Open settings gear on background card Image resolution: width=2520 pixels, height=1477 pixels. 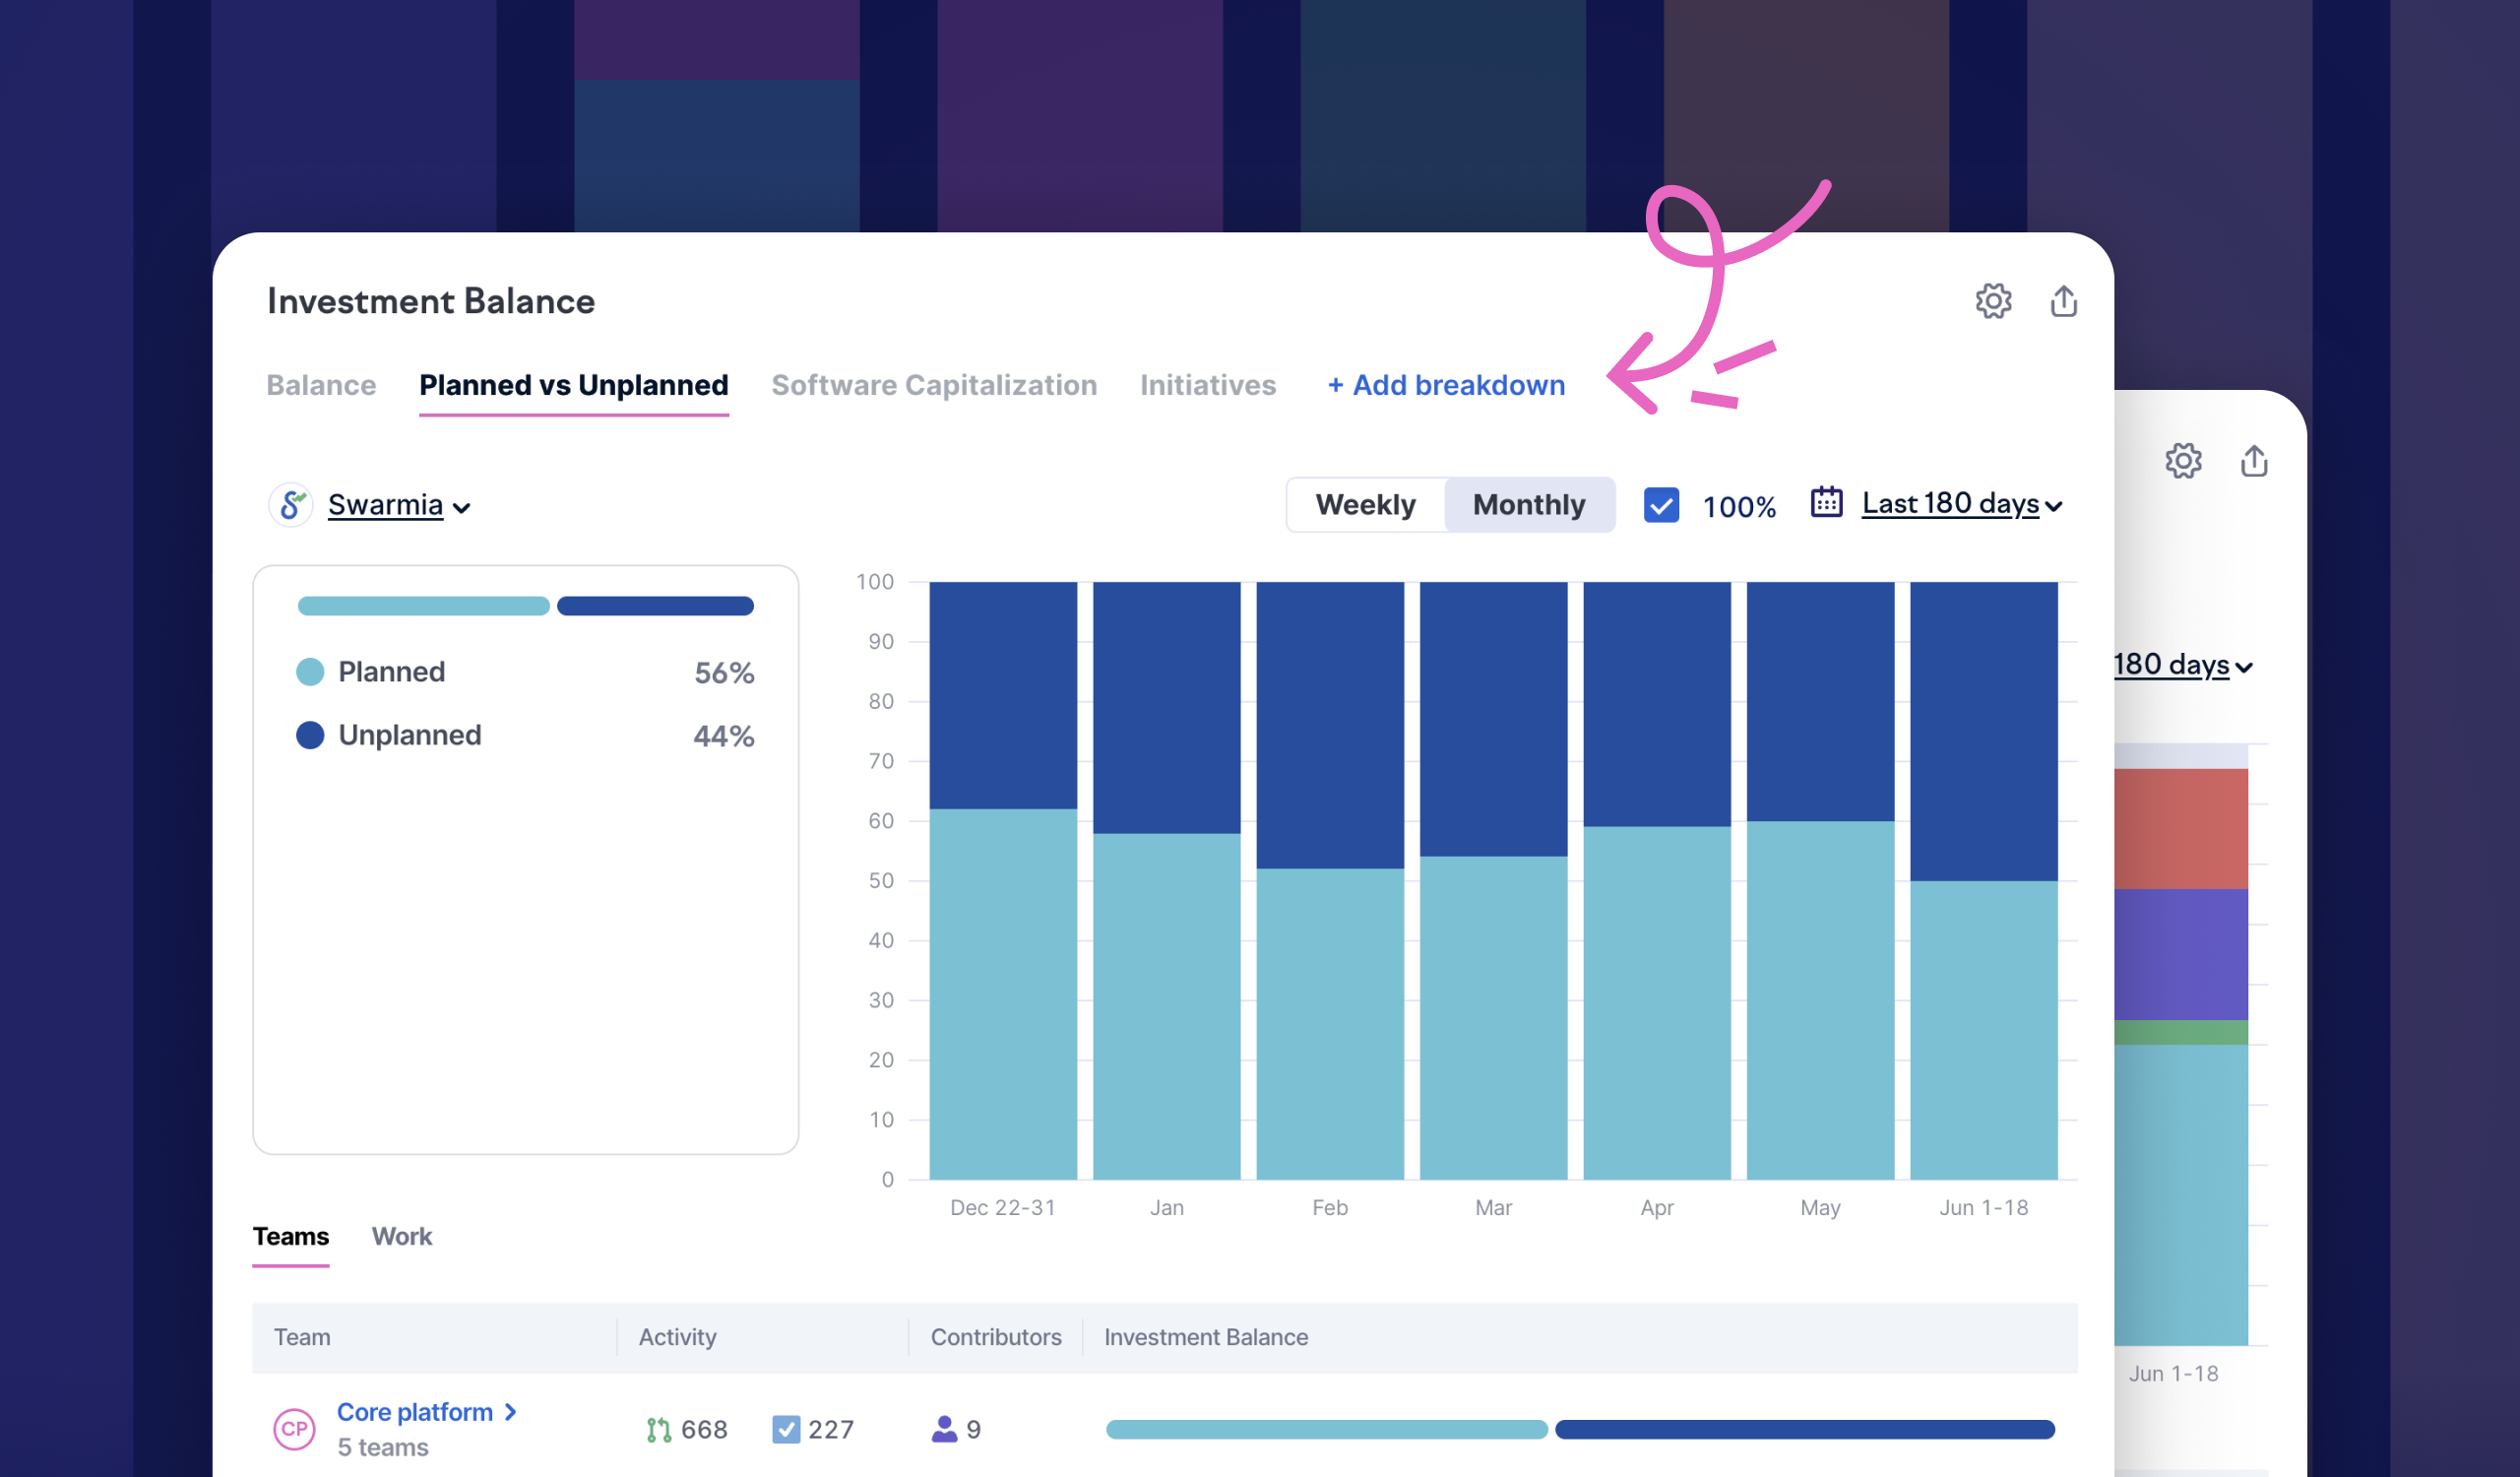(x=2183, y=461)
